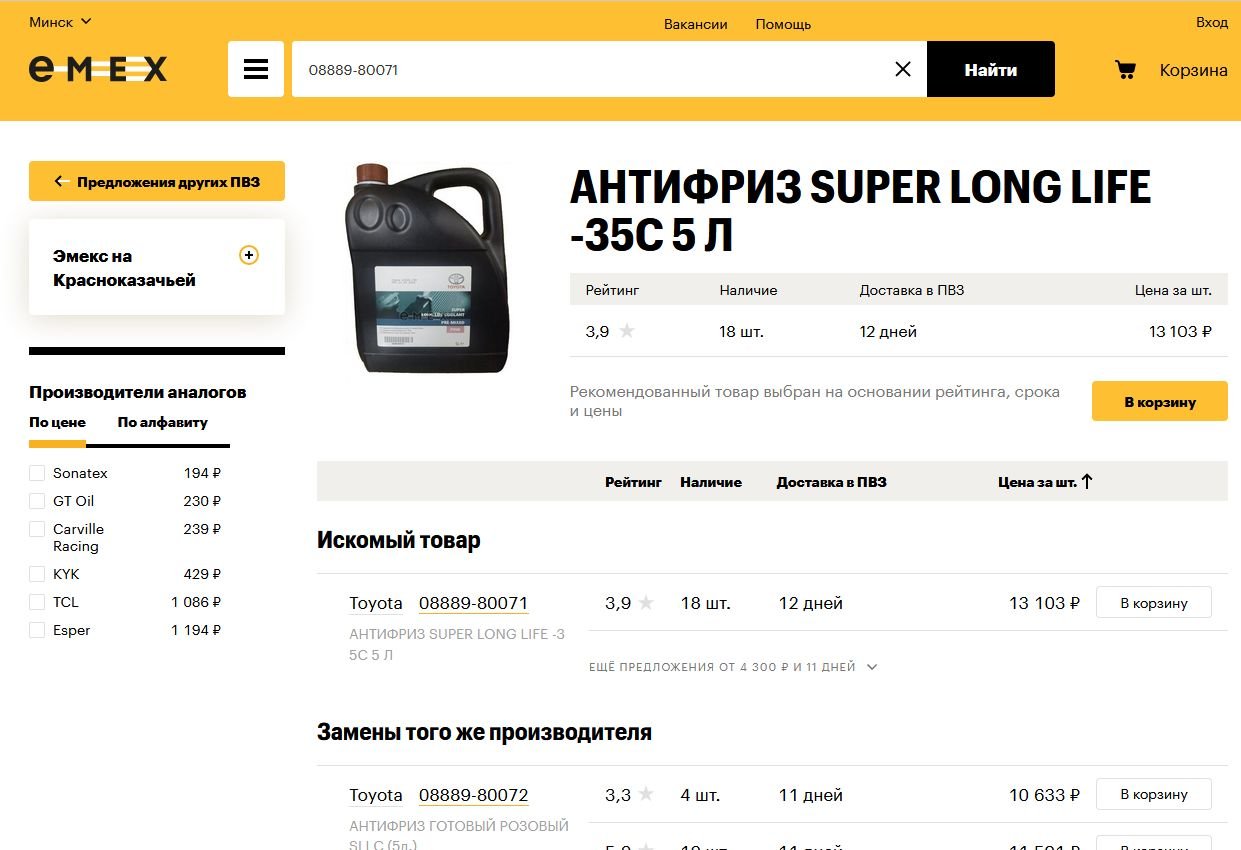The width and height of the screenshot is (1241, 850).
Task: Click the product title АНТИФРИЗ SUPER LONG LIFE
Action: [x=860, y=212]
